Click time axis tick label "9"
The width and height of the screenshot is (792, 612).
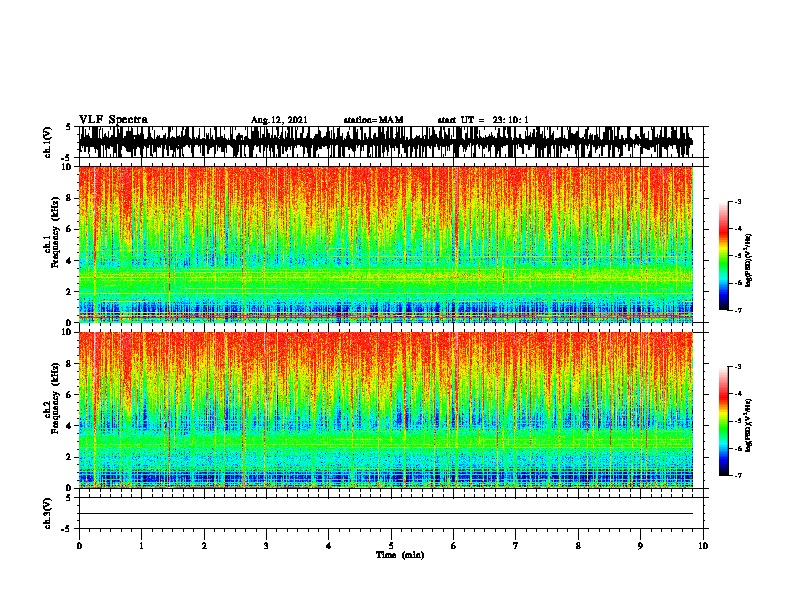[640, 545]
